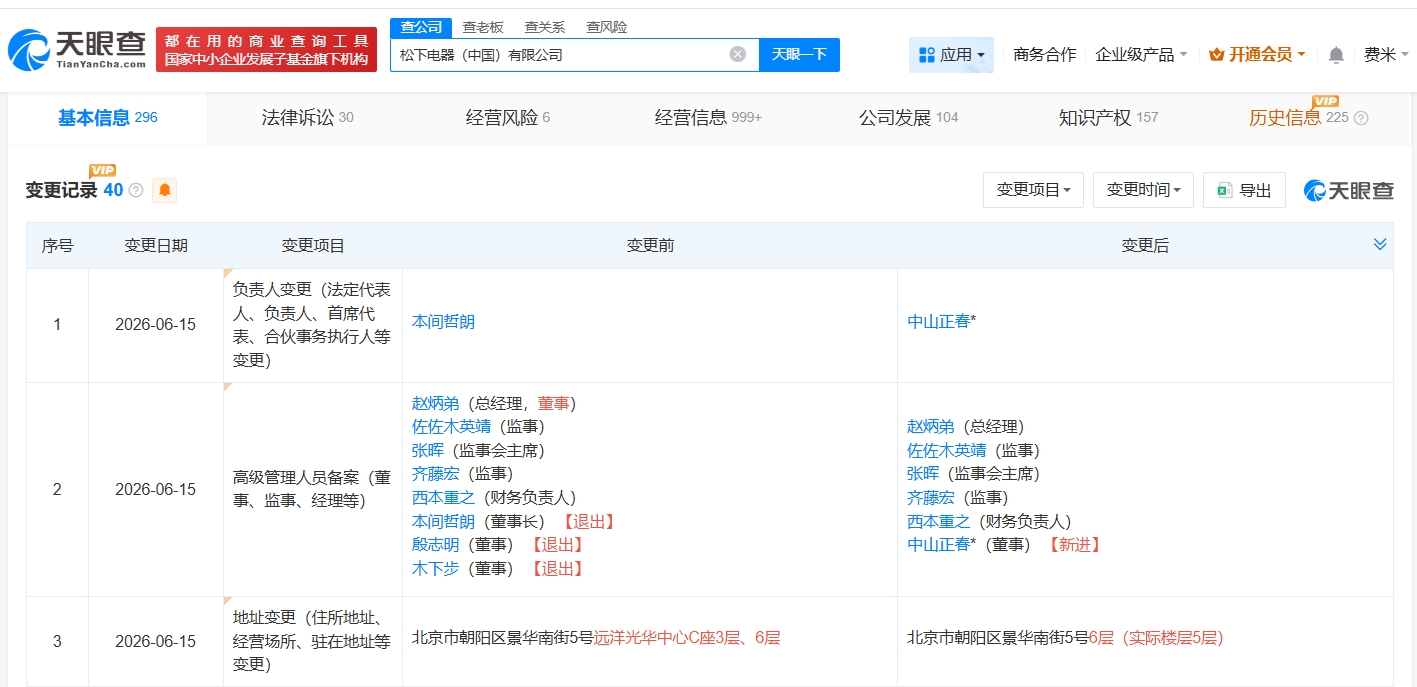Screen dimensions: 1417x687
Task: Select the 经营风险 tab
Action: (x=508, y=118)
